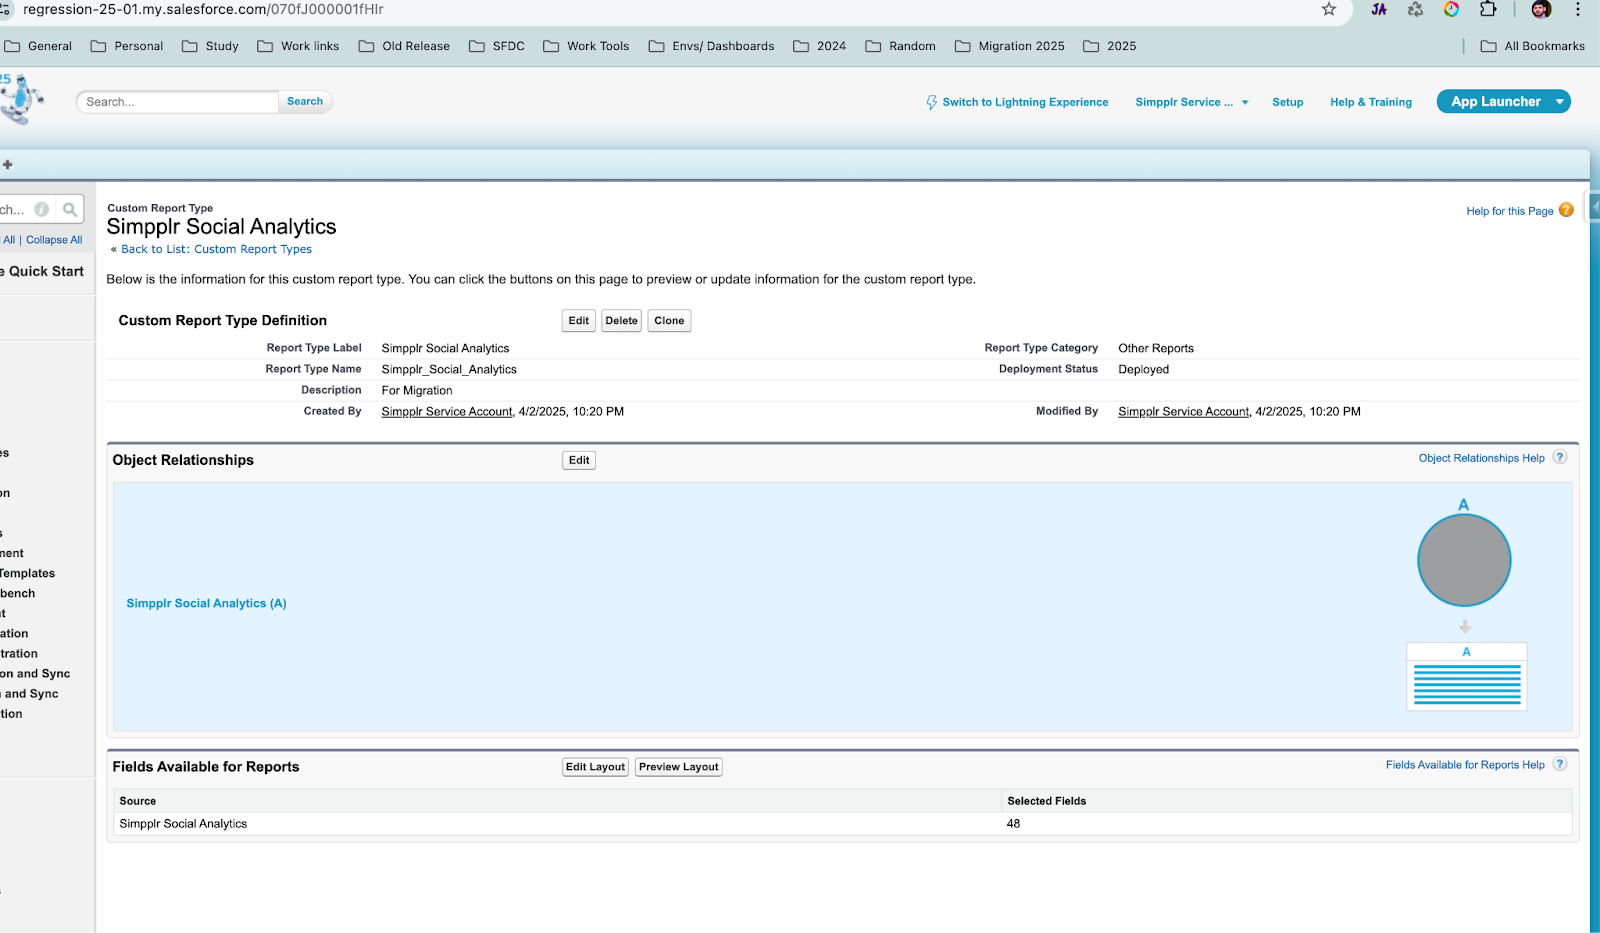Delete the custom report type
Screen dimensions: 1600x933
[621, 321]
